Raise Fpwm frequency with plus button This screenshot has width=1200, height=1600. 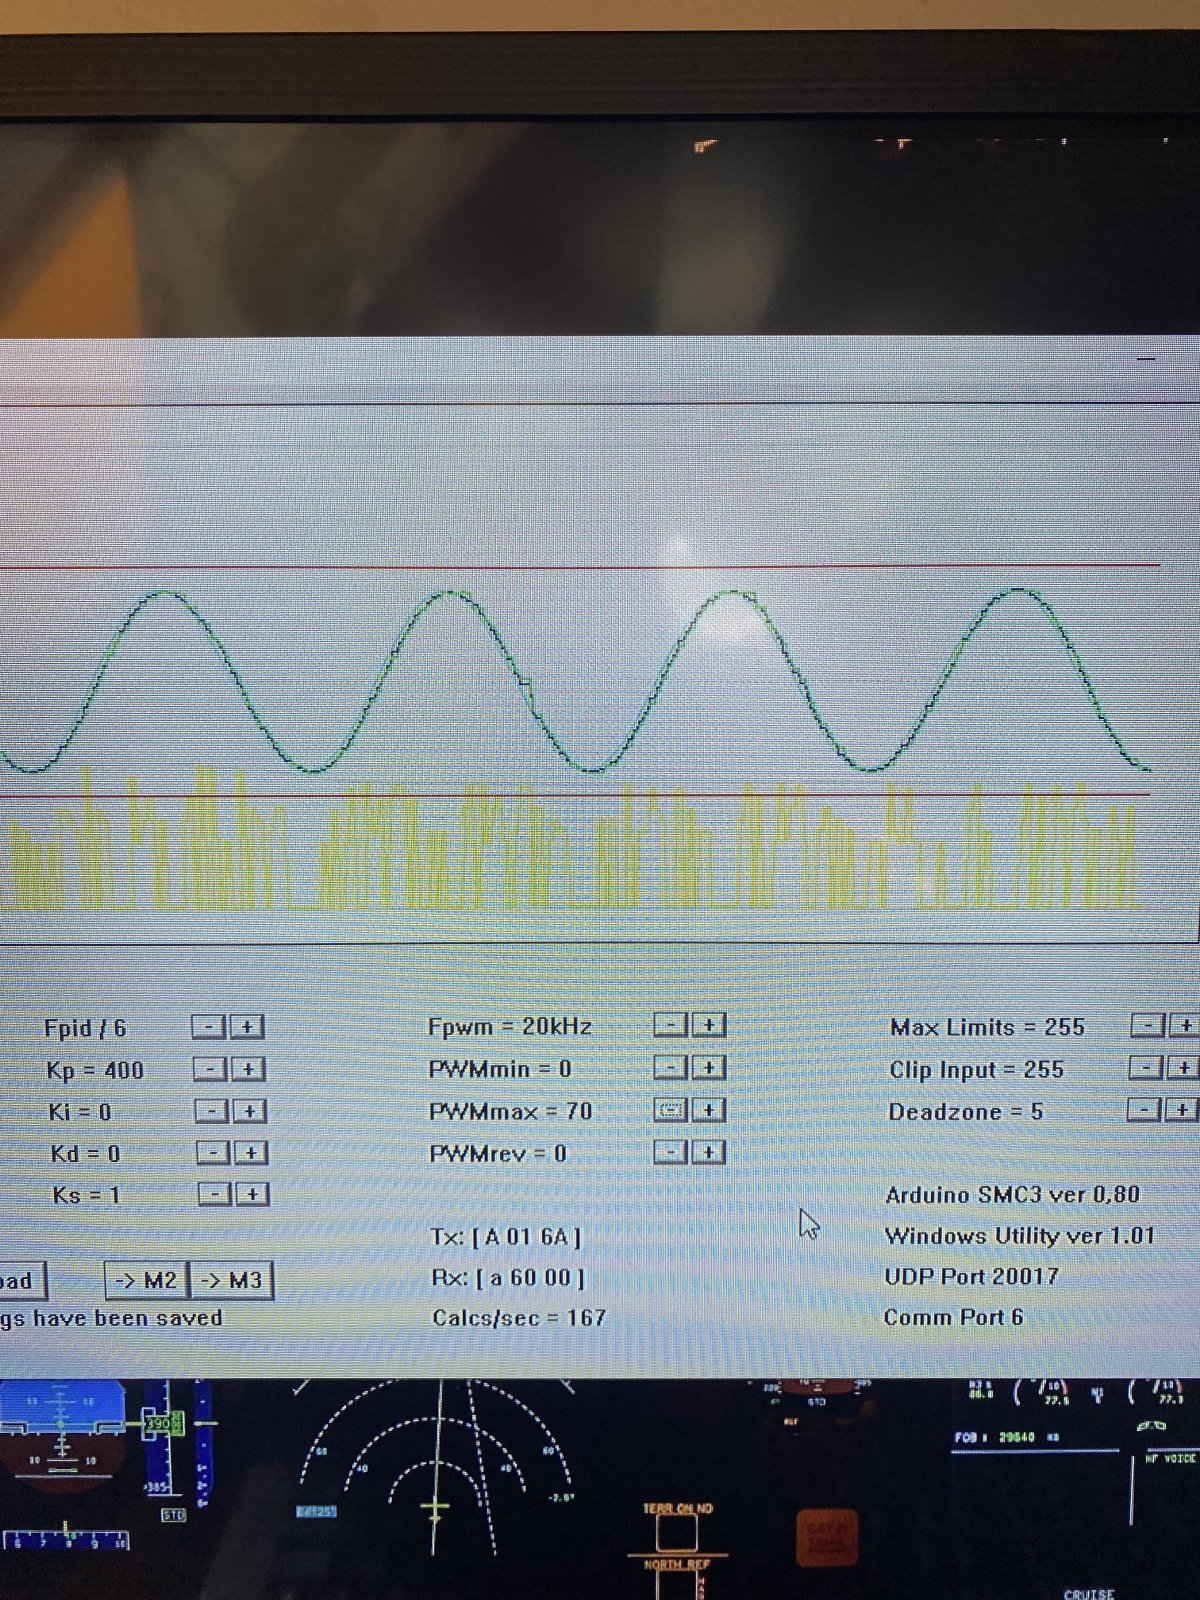point(709,1025)
